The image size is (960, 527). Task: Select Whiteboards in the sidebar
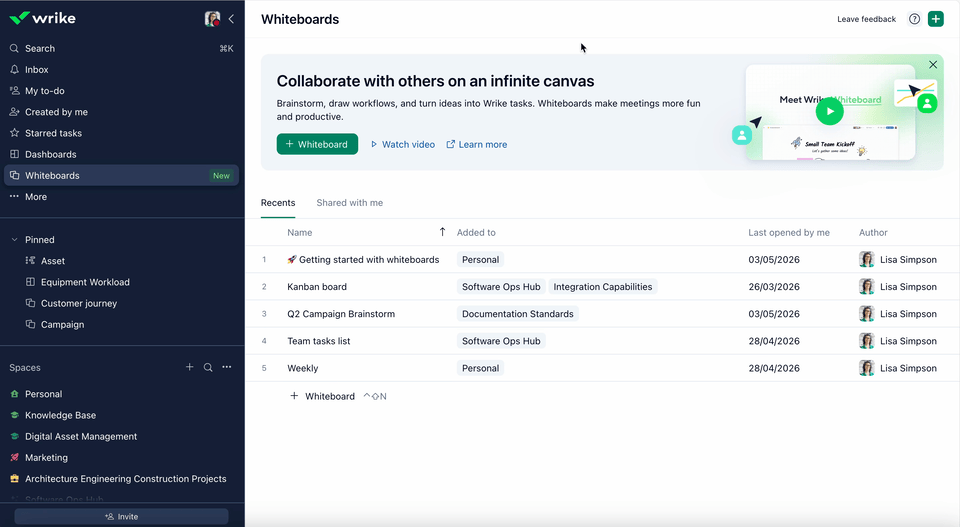121,176
